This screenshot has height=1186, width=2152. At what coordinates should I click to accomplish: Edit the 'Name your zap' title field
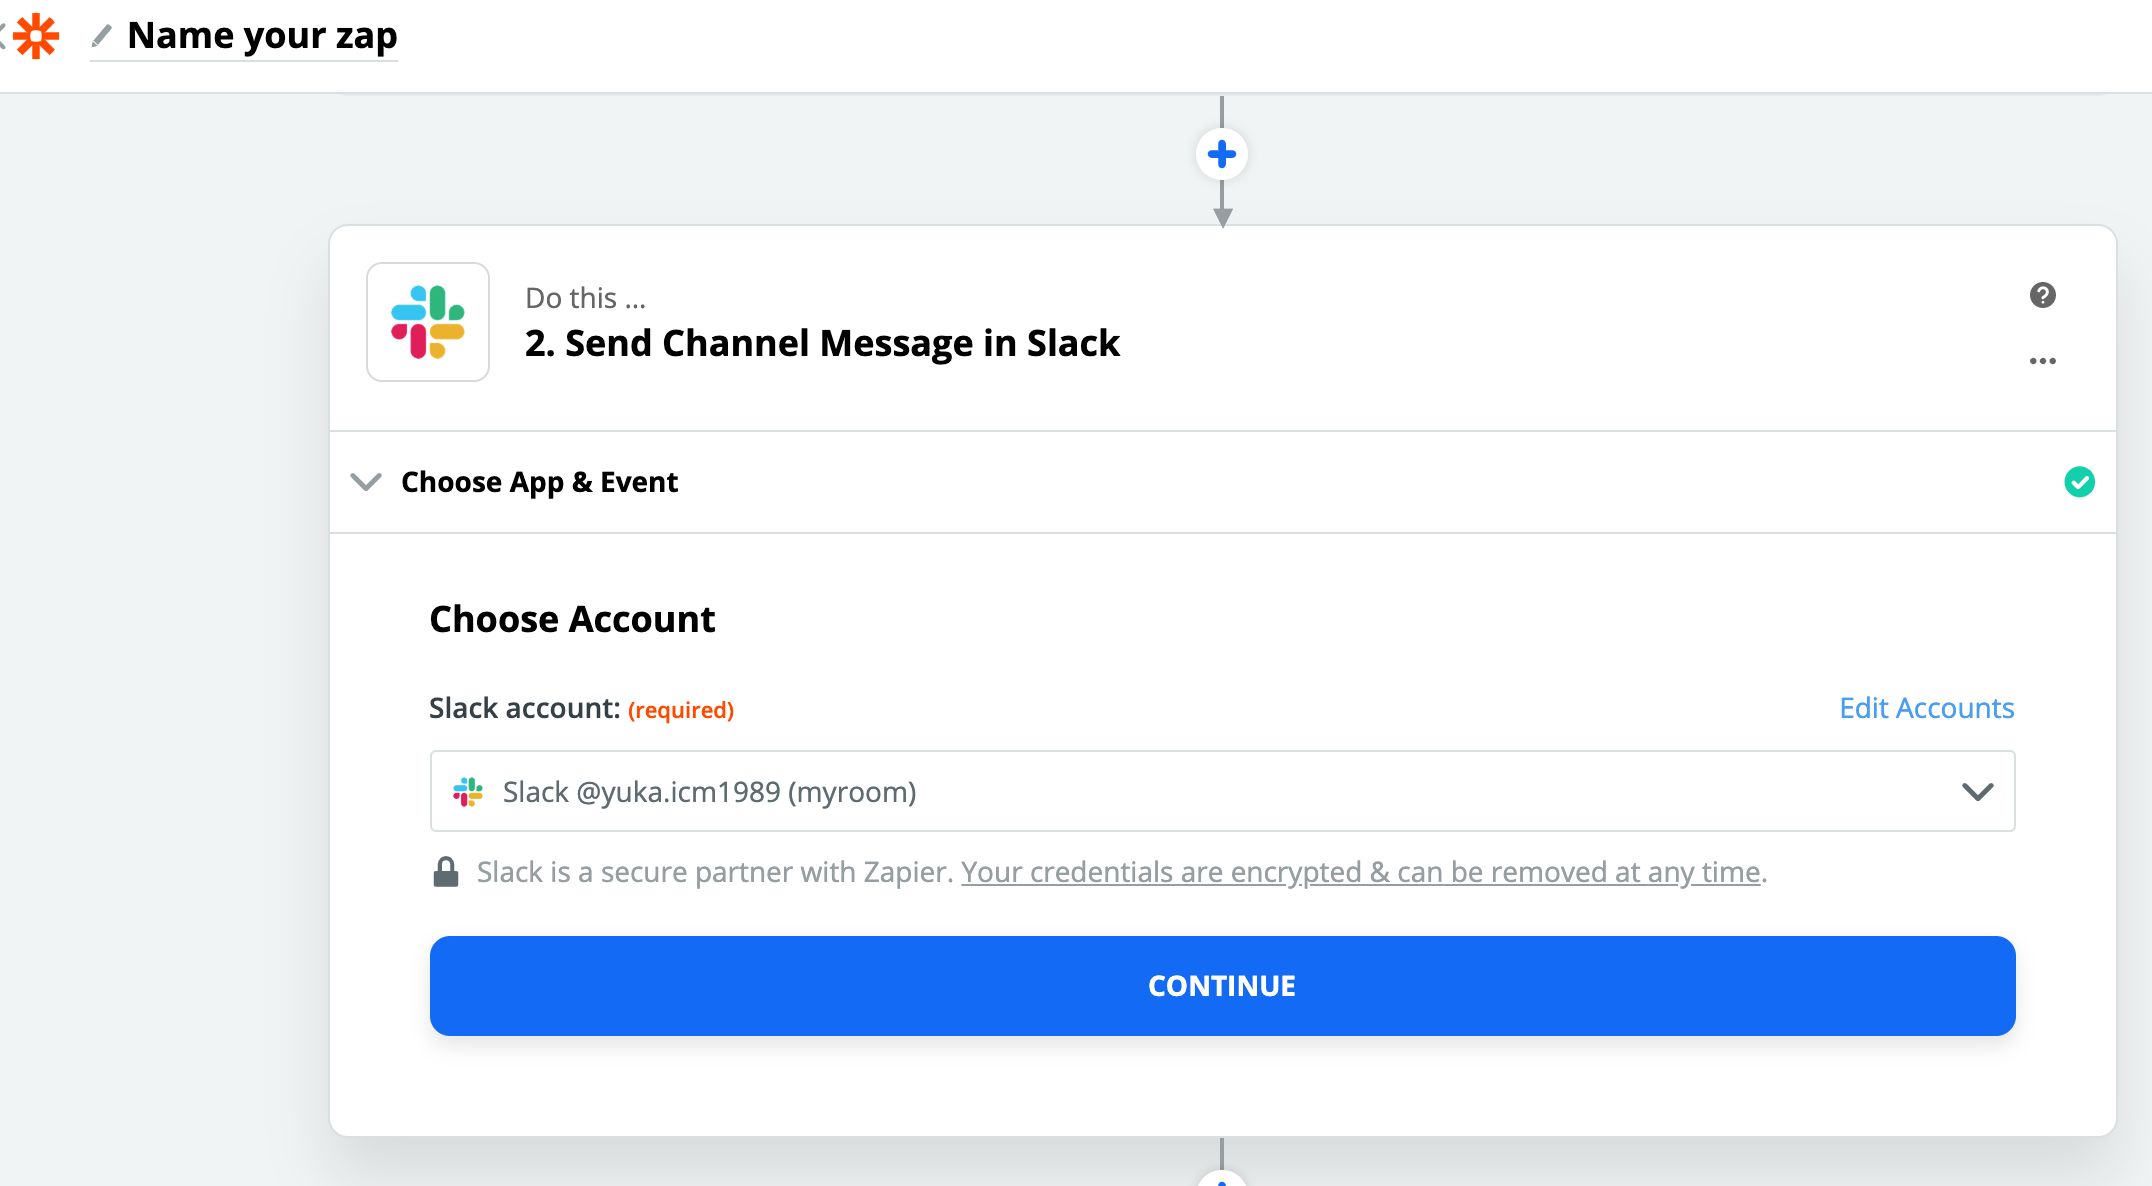pyautogui.click(x=262, y=36)
